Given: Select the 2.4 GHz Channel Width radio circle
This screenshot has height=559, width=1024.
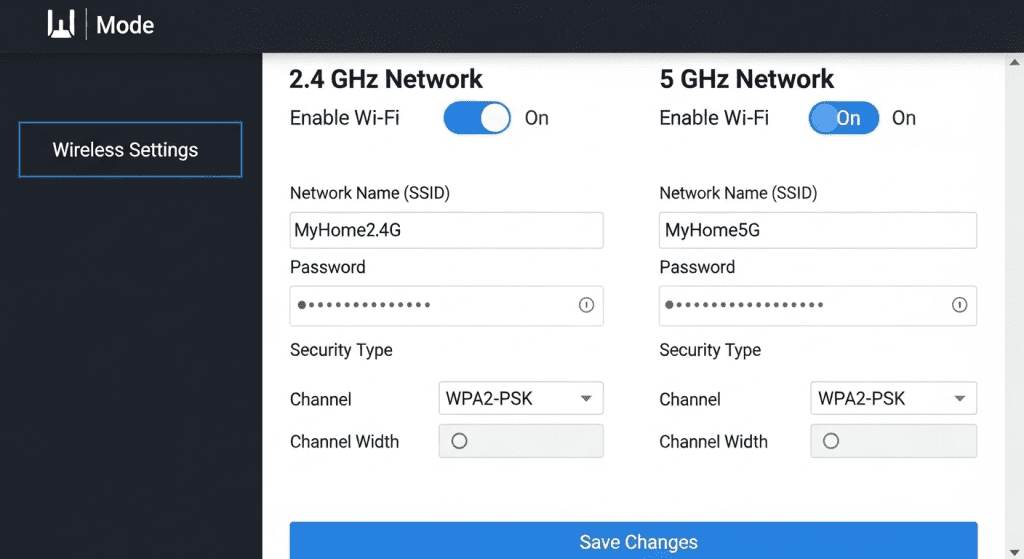Looking at the screenshot, I should click(x=459, y=441).
